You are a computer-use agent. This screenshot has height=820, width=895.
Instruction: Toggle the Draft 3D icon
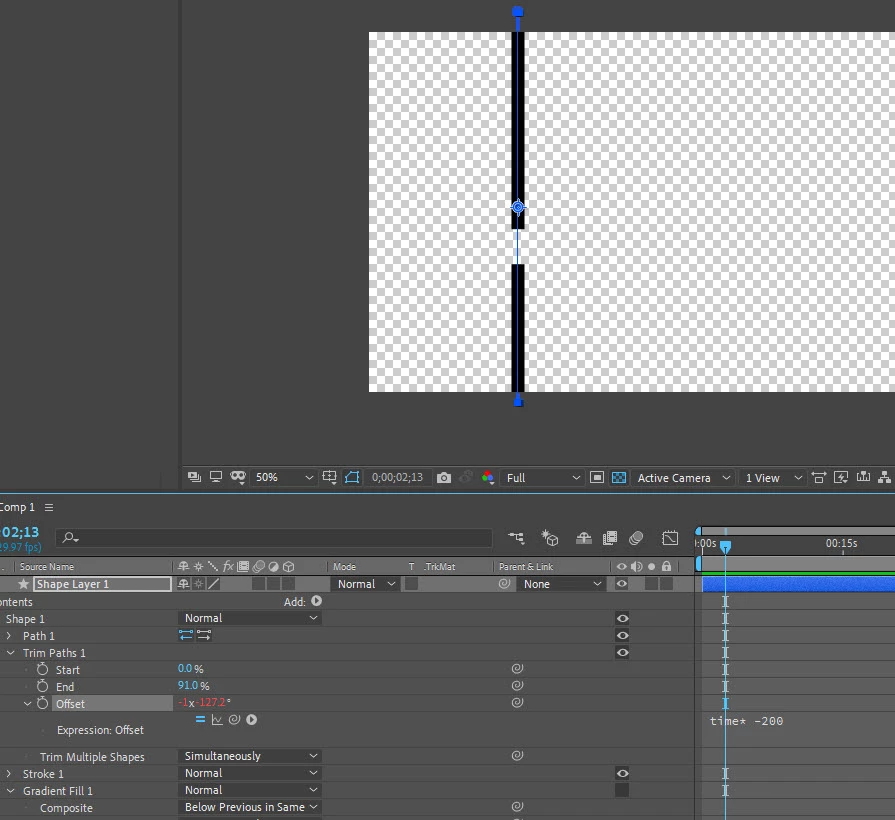coord(550,538)
